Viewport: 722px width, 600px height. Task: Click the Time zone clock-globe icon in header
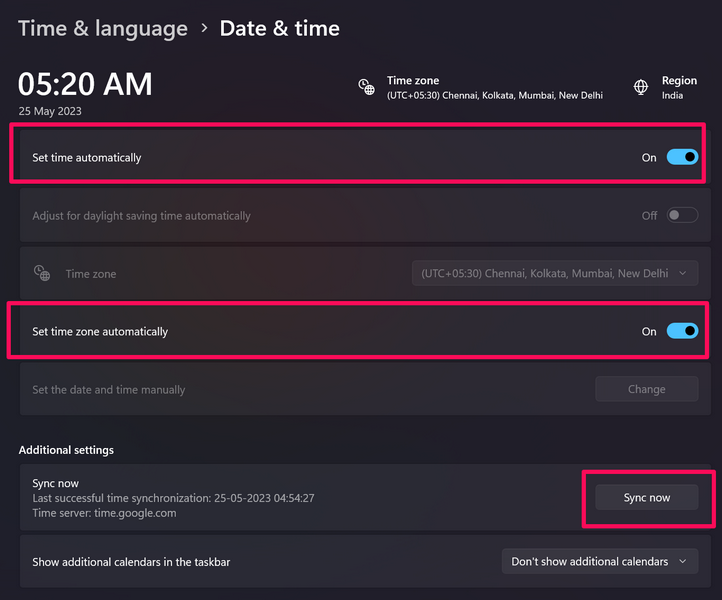click(x=367, y=88)
